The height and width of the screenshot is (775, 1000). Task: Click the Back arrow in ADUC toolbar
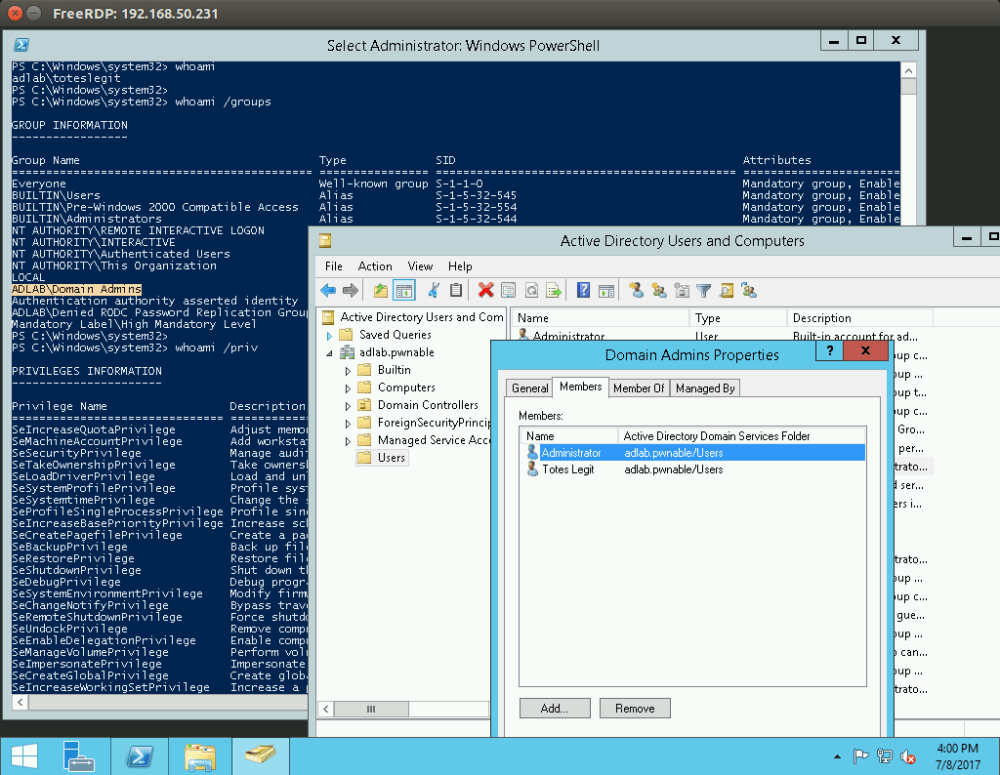[328, 291]
